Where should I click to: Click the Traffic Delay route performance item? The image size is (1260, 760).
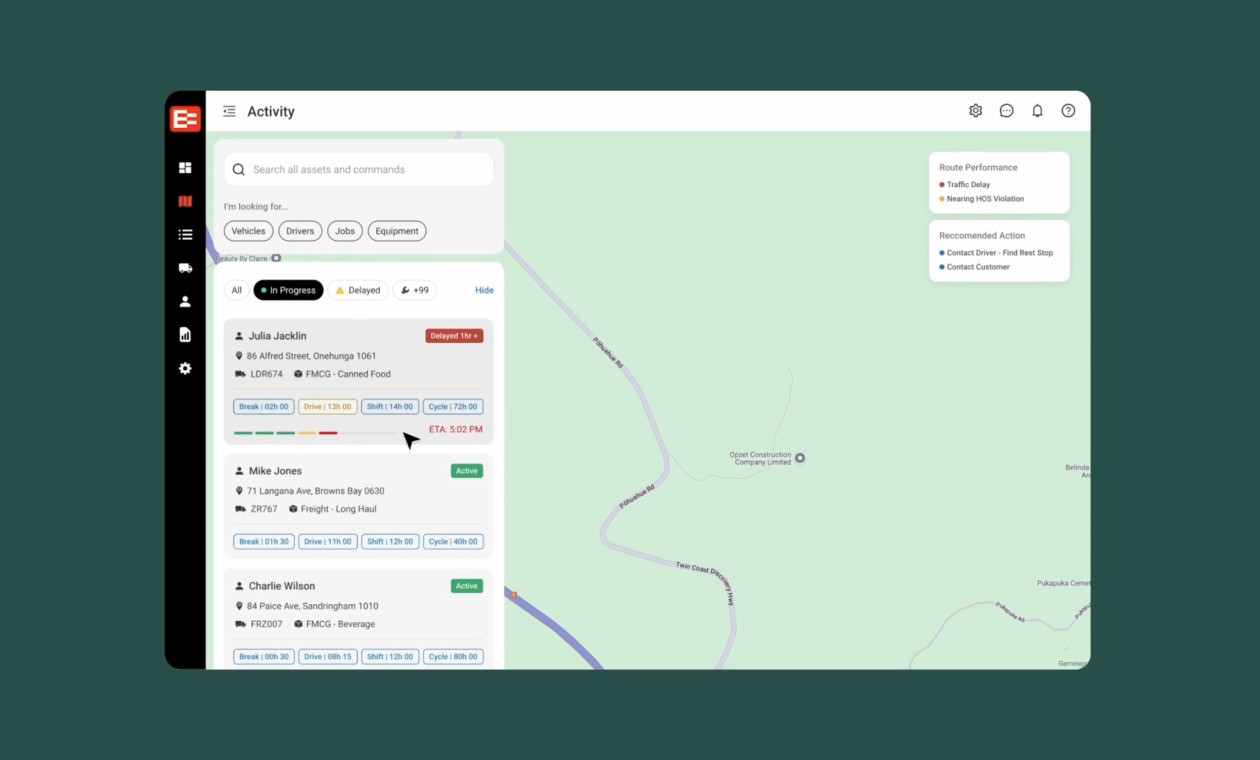(968, 185)
